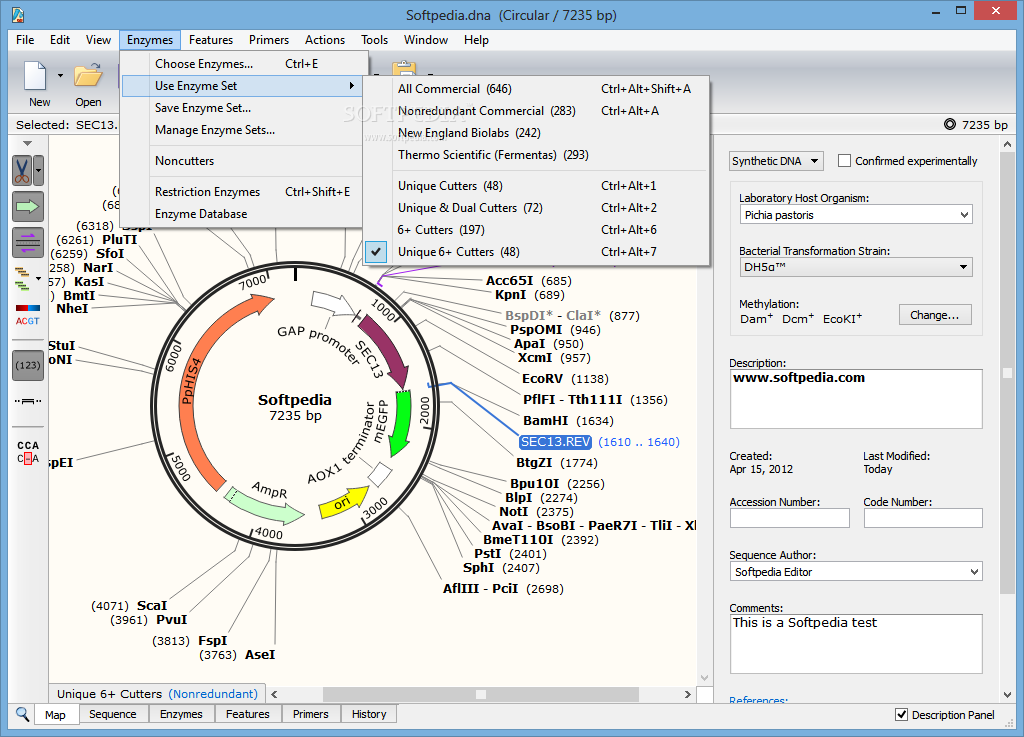The height and width of the screenshot is (737, 1024).
Task: Open the Actions menu
Action: [325, 40]
